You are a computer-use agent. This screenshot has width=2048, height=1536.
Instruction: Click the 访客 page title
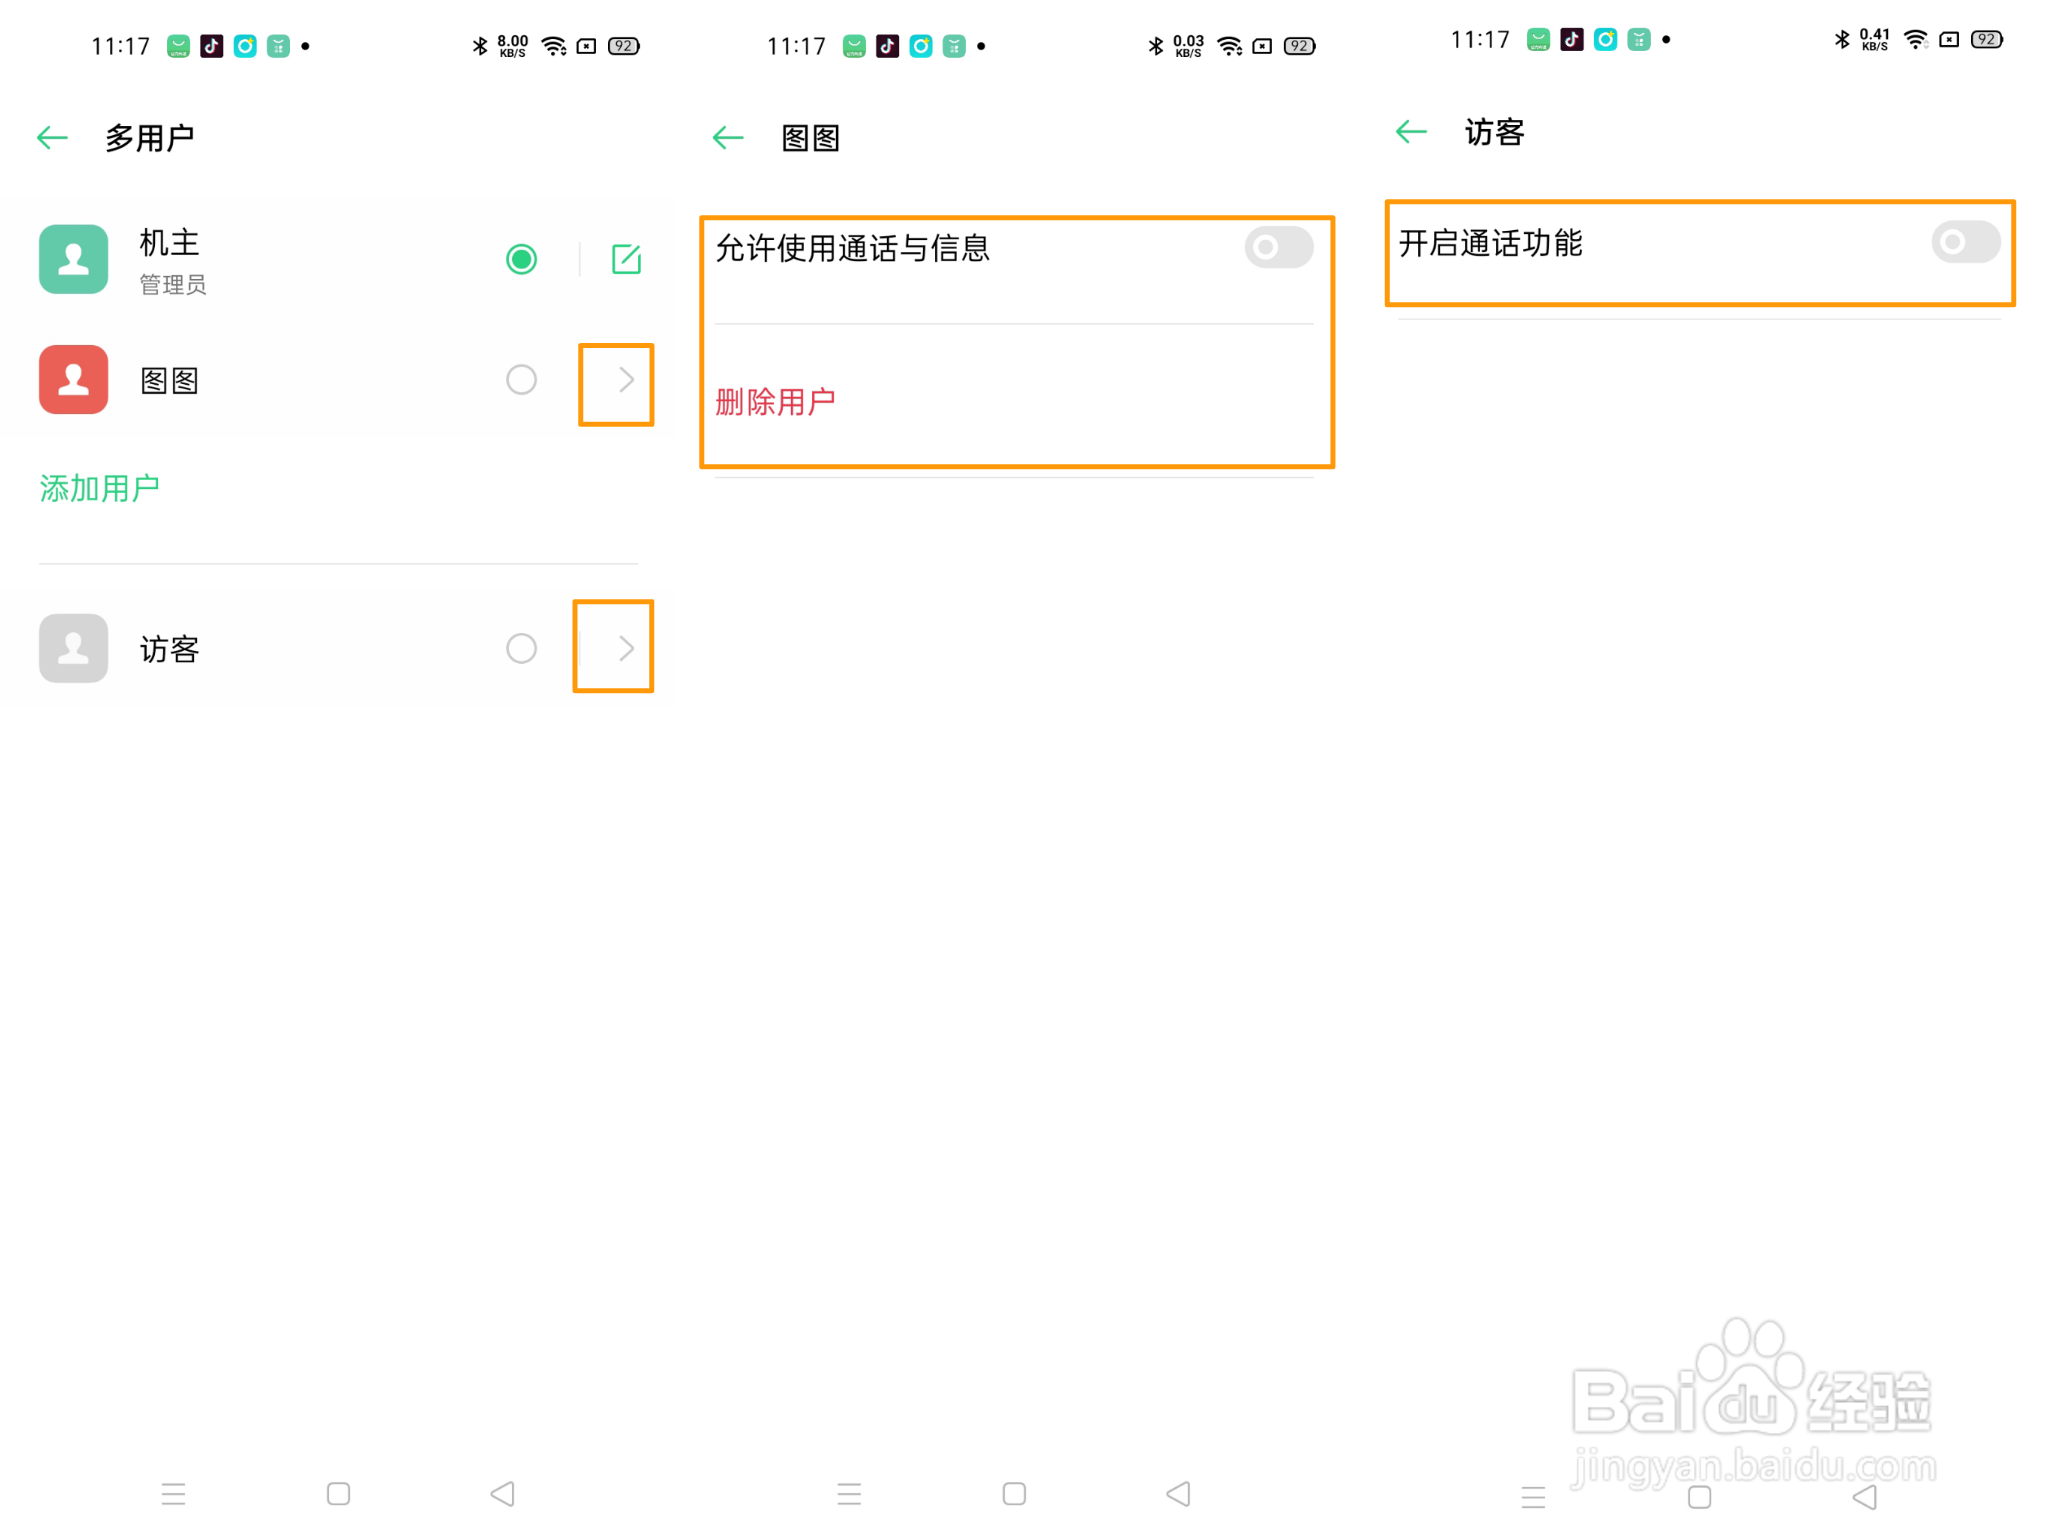tap(1492, 131)
